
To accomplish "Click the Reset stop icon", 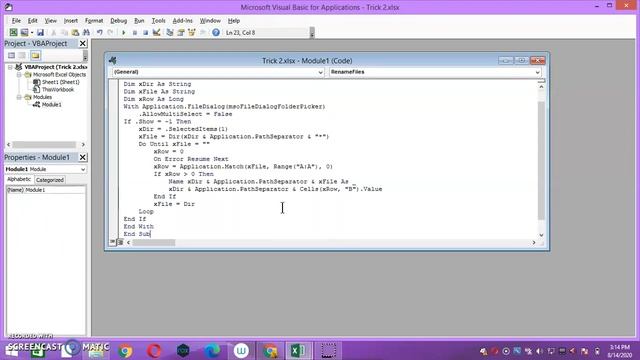I will coord(145,32).
